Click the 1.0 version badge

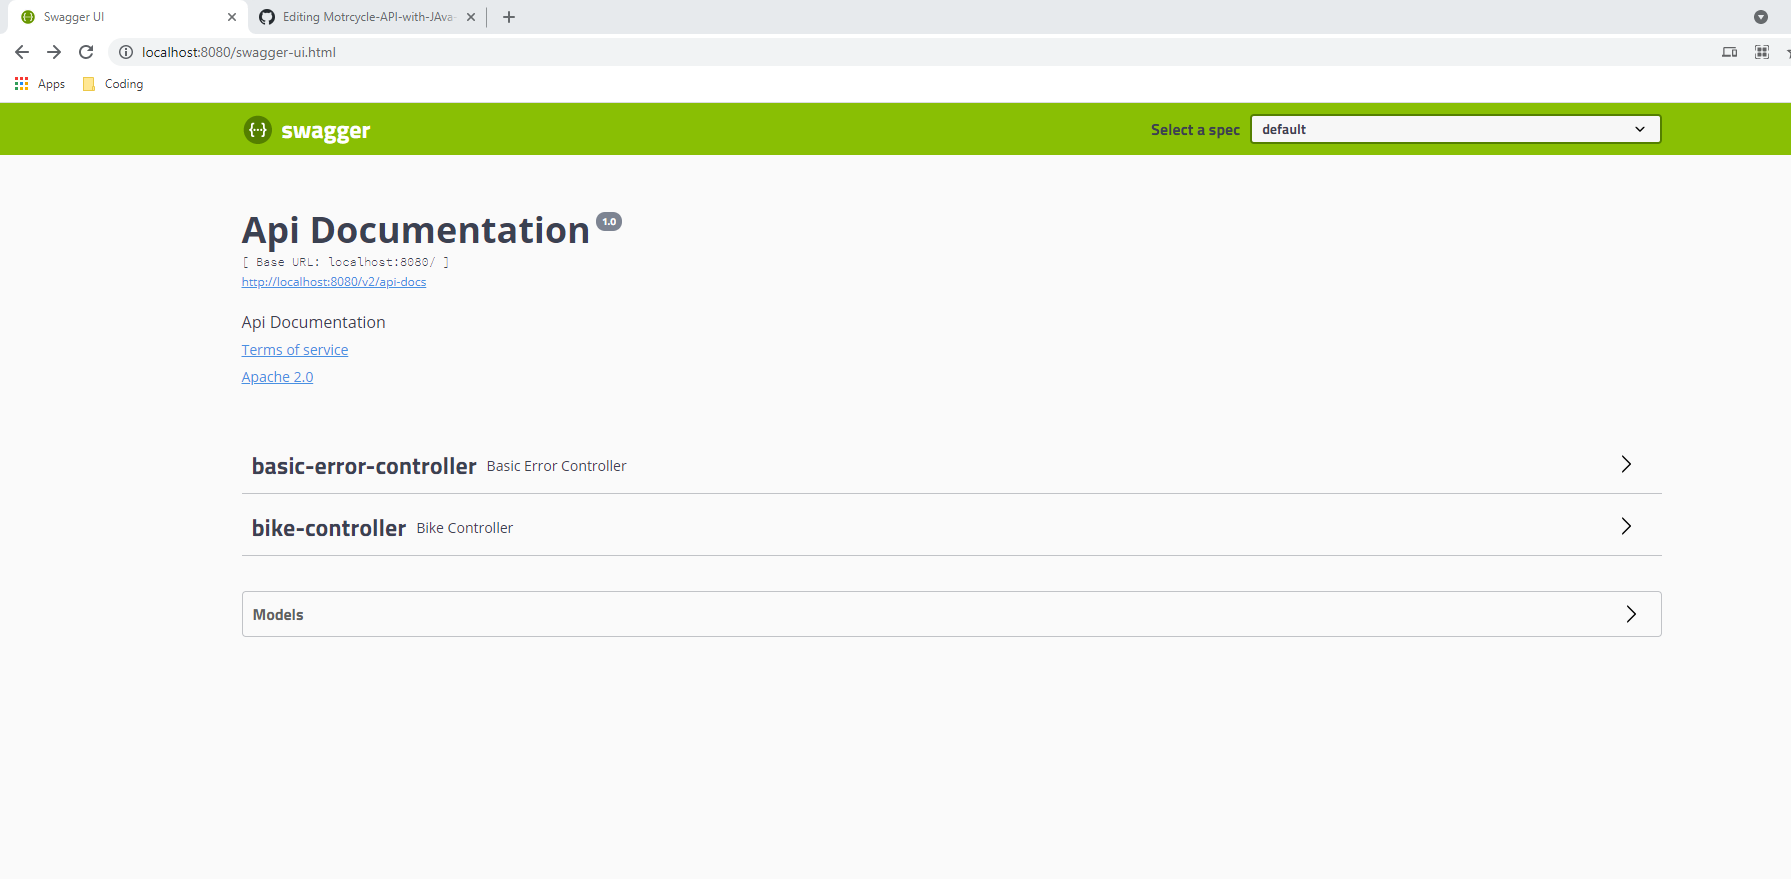point(609,222)
